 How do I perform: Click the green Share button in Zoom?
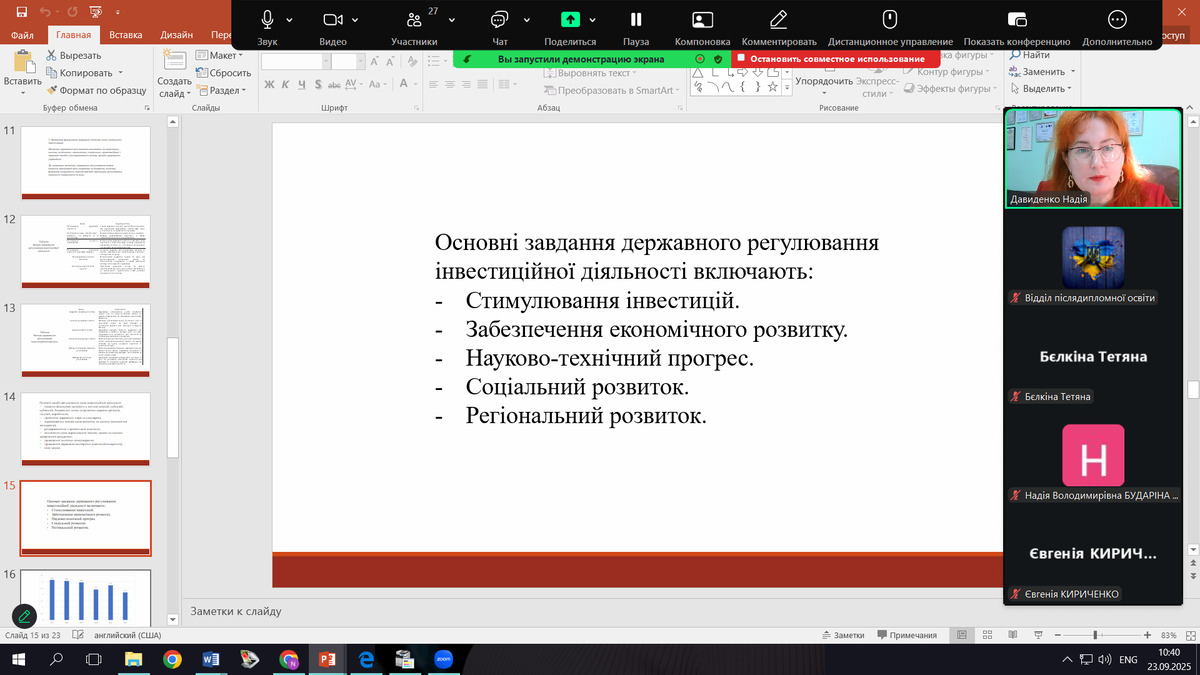(x=570, y=19)
